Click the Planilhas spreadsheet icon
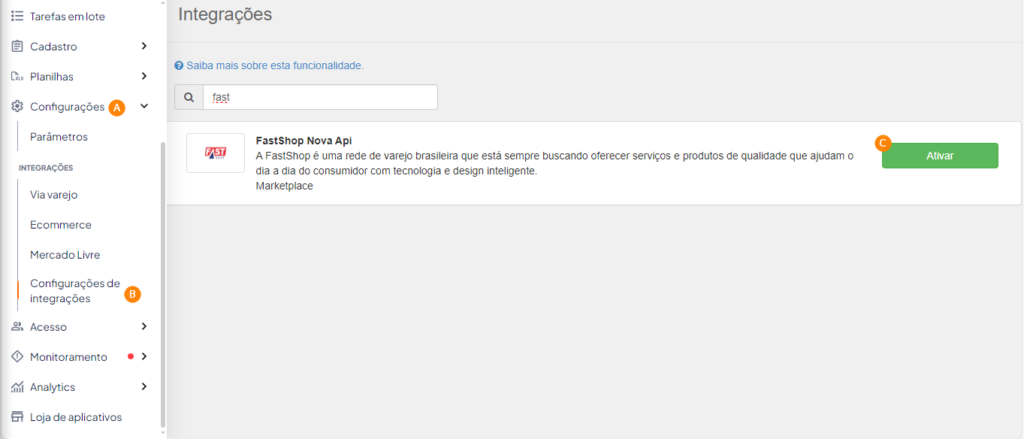This screenshot has height=439, width=1024. click(x=18, y=76)
